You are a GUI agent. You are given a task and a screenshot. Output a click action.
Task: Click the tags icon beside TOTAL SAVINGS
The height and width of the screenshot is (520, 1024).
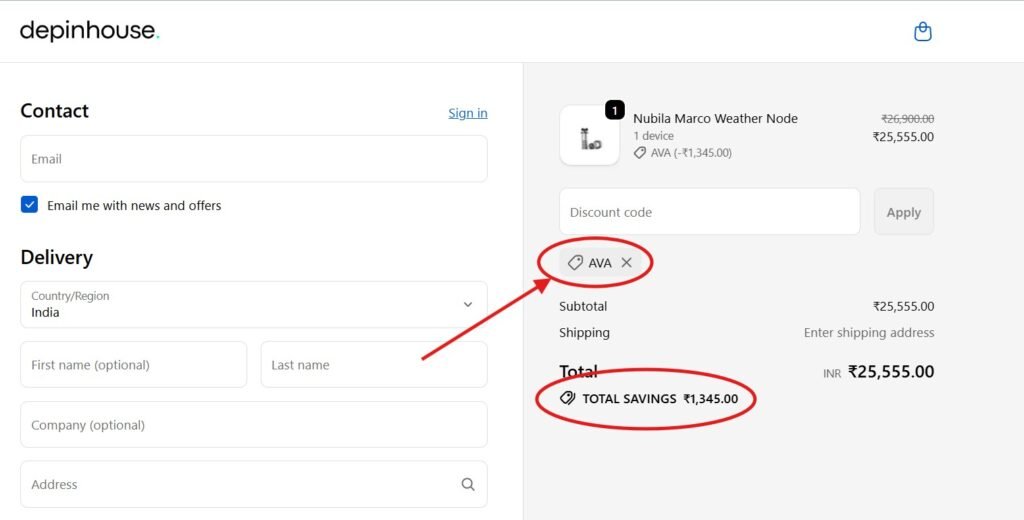pos(568,398)
